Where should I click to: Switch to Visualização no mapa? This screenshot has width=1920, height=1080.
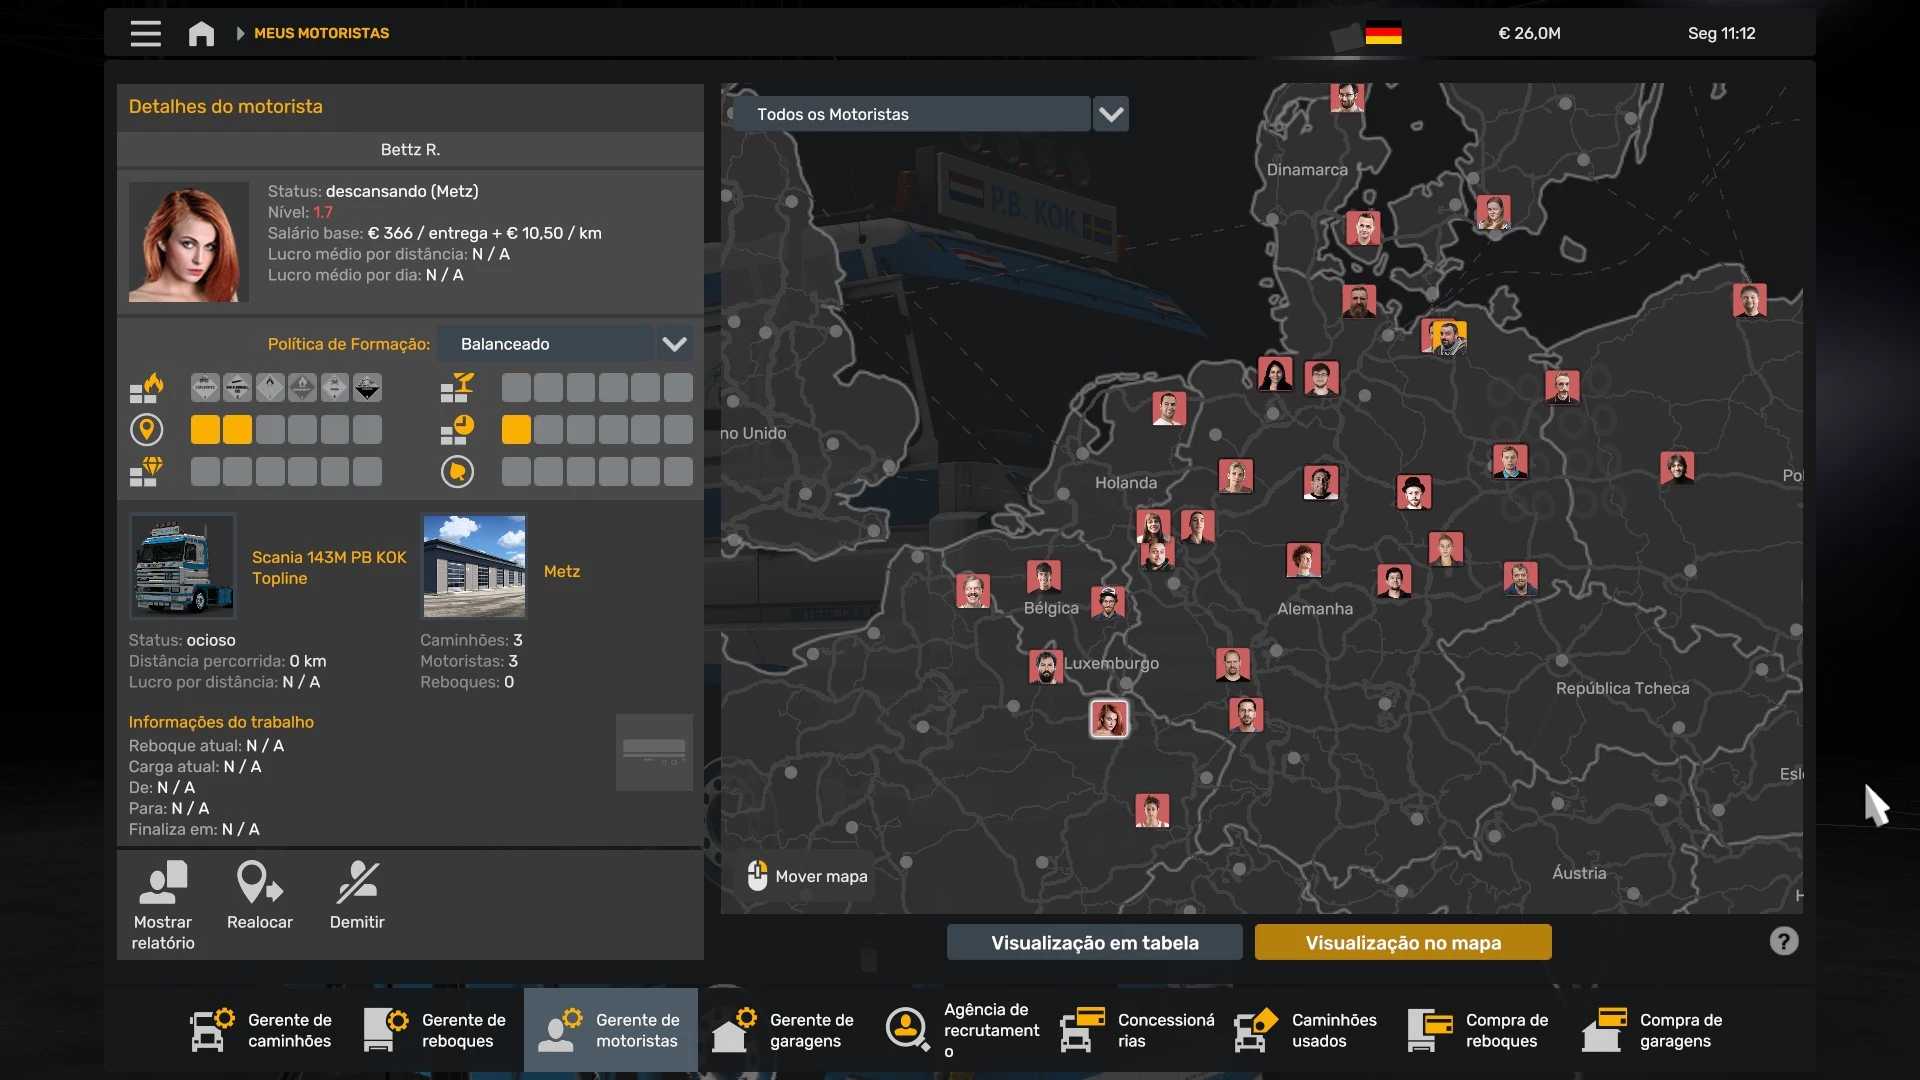tap(1402, 942)
